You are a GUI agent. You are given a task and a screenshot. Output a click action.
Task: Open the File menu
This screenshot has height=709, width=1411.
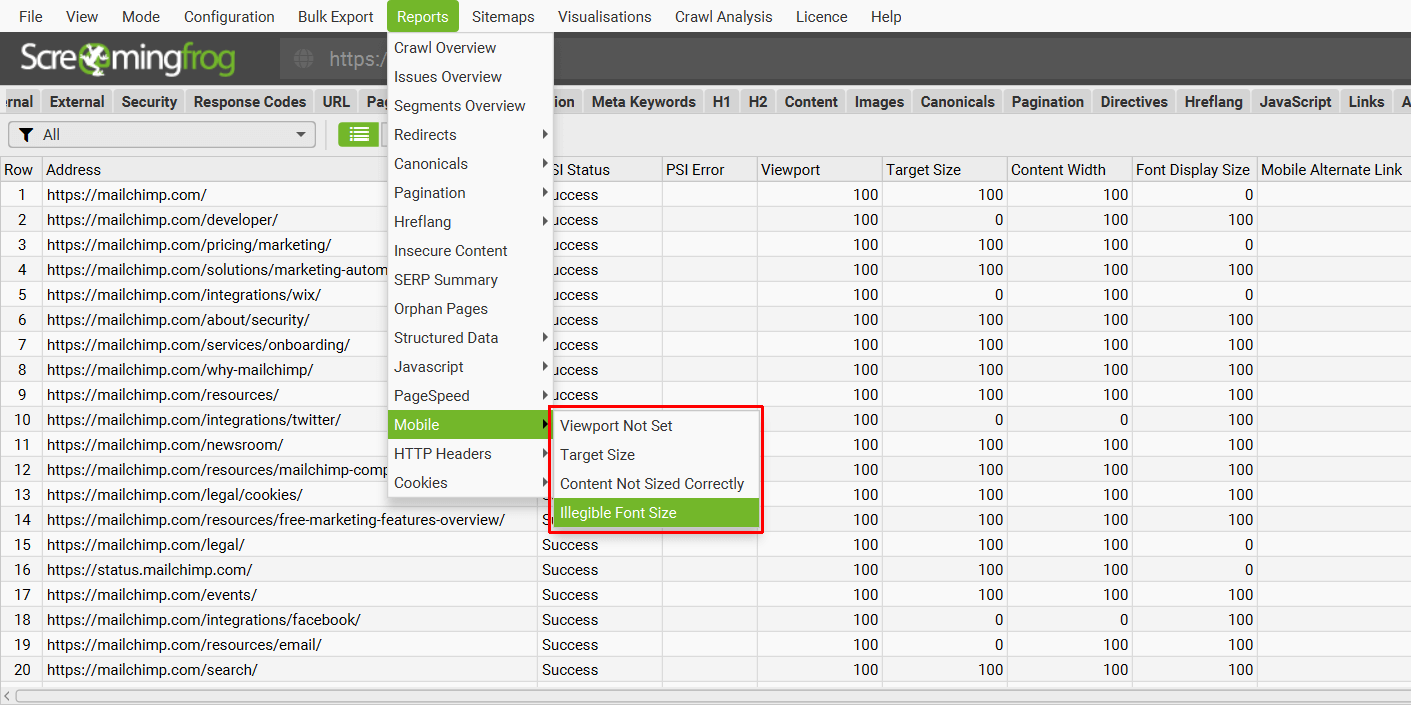[x=31, y=16]
